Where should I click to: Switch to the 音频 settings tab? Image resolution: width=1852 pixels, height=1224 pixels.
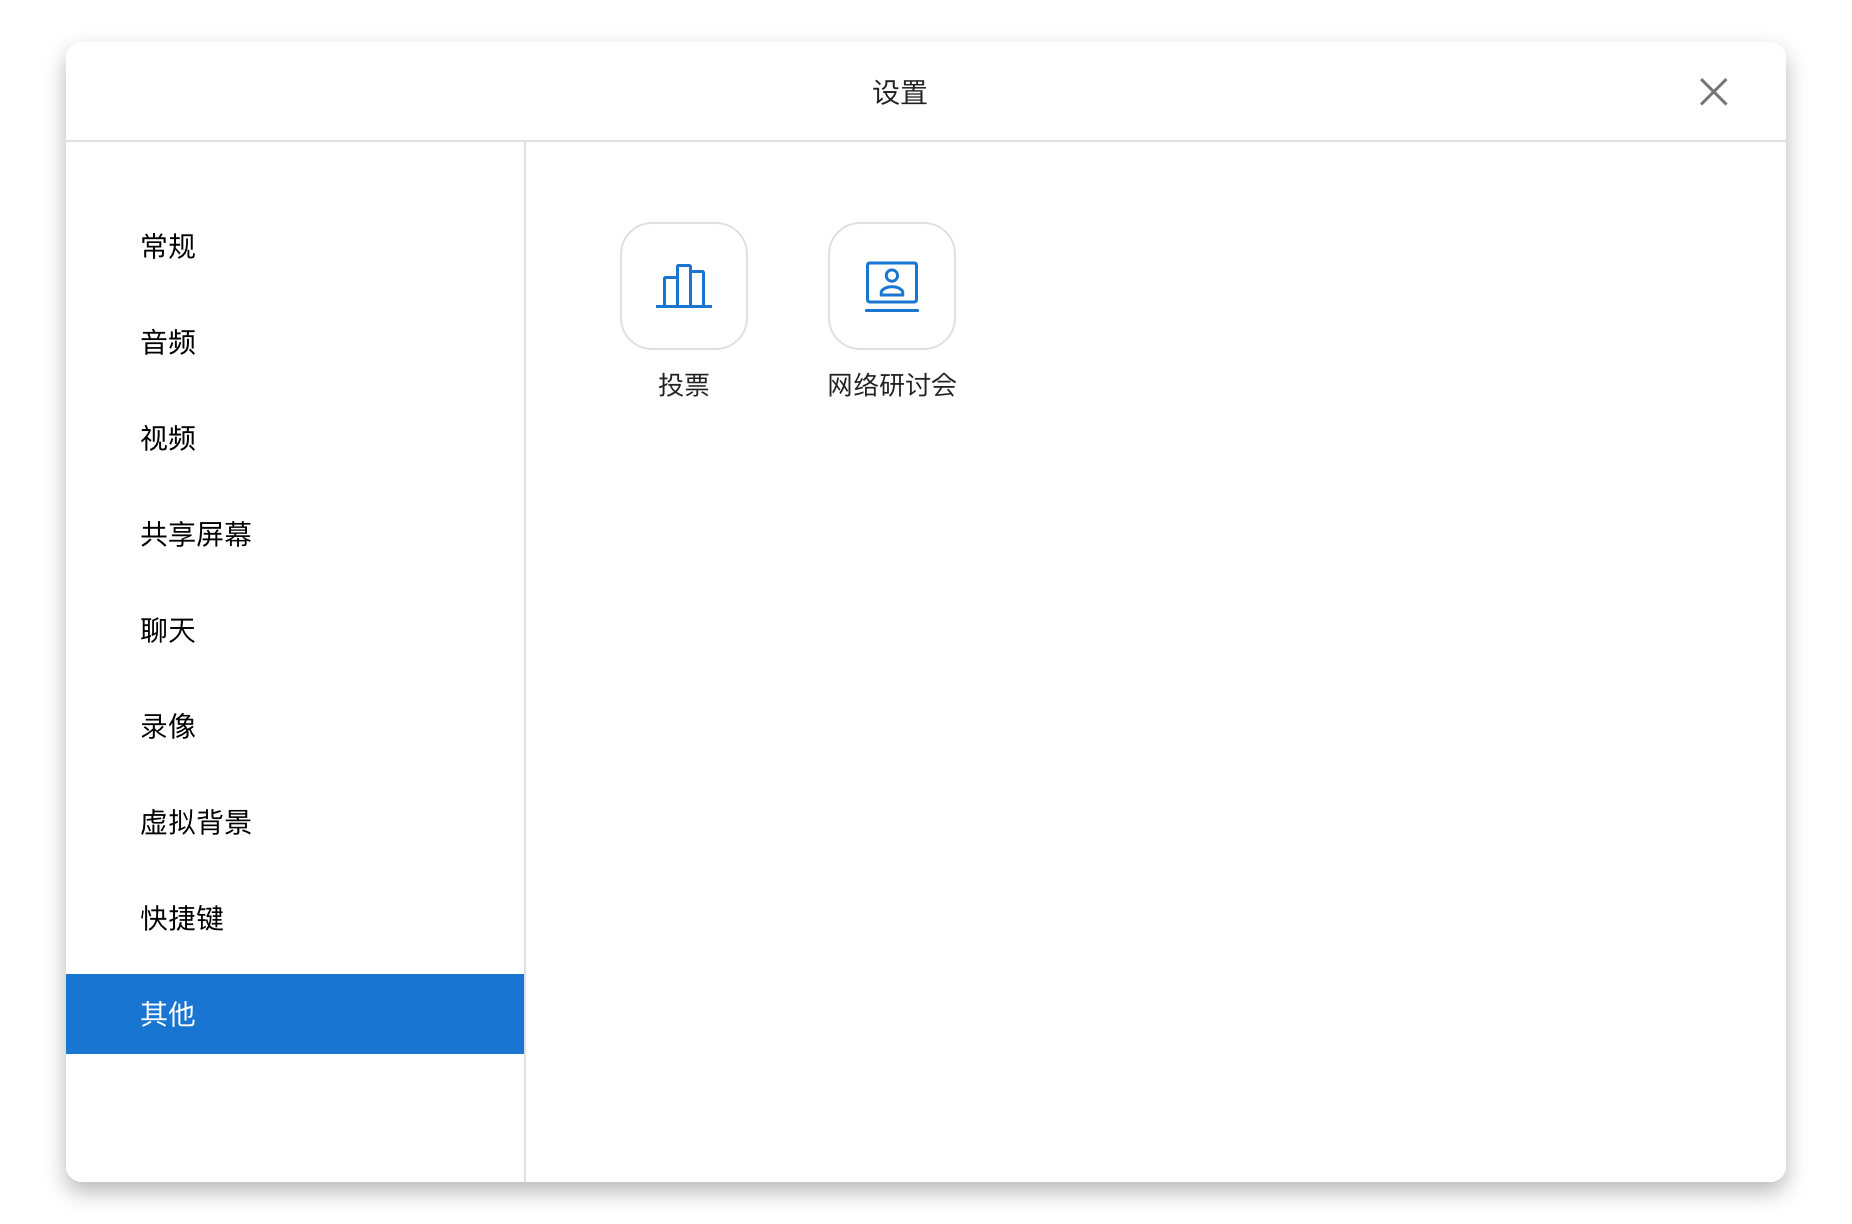pos(295,342)
